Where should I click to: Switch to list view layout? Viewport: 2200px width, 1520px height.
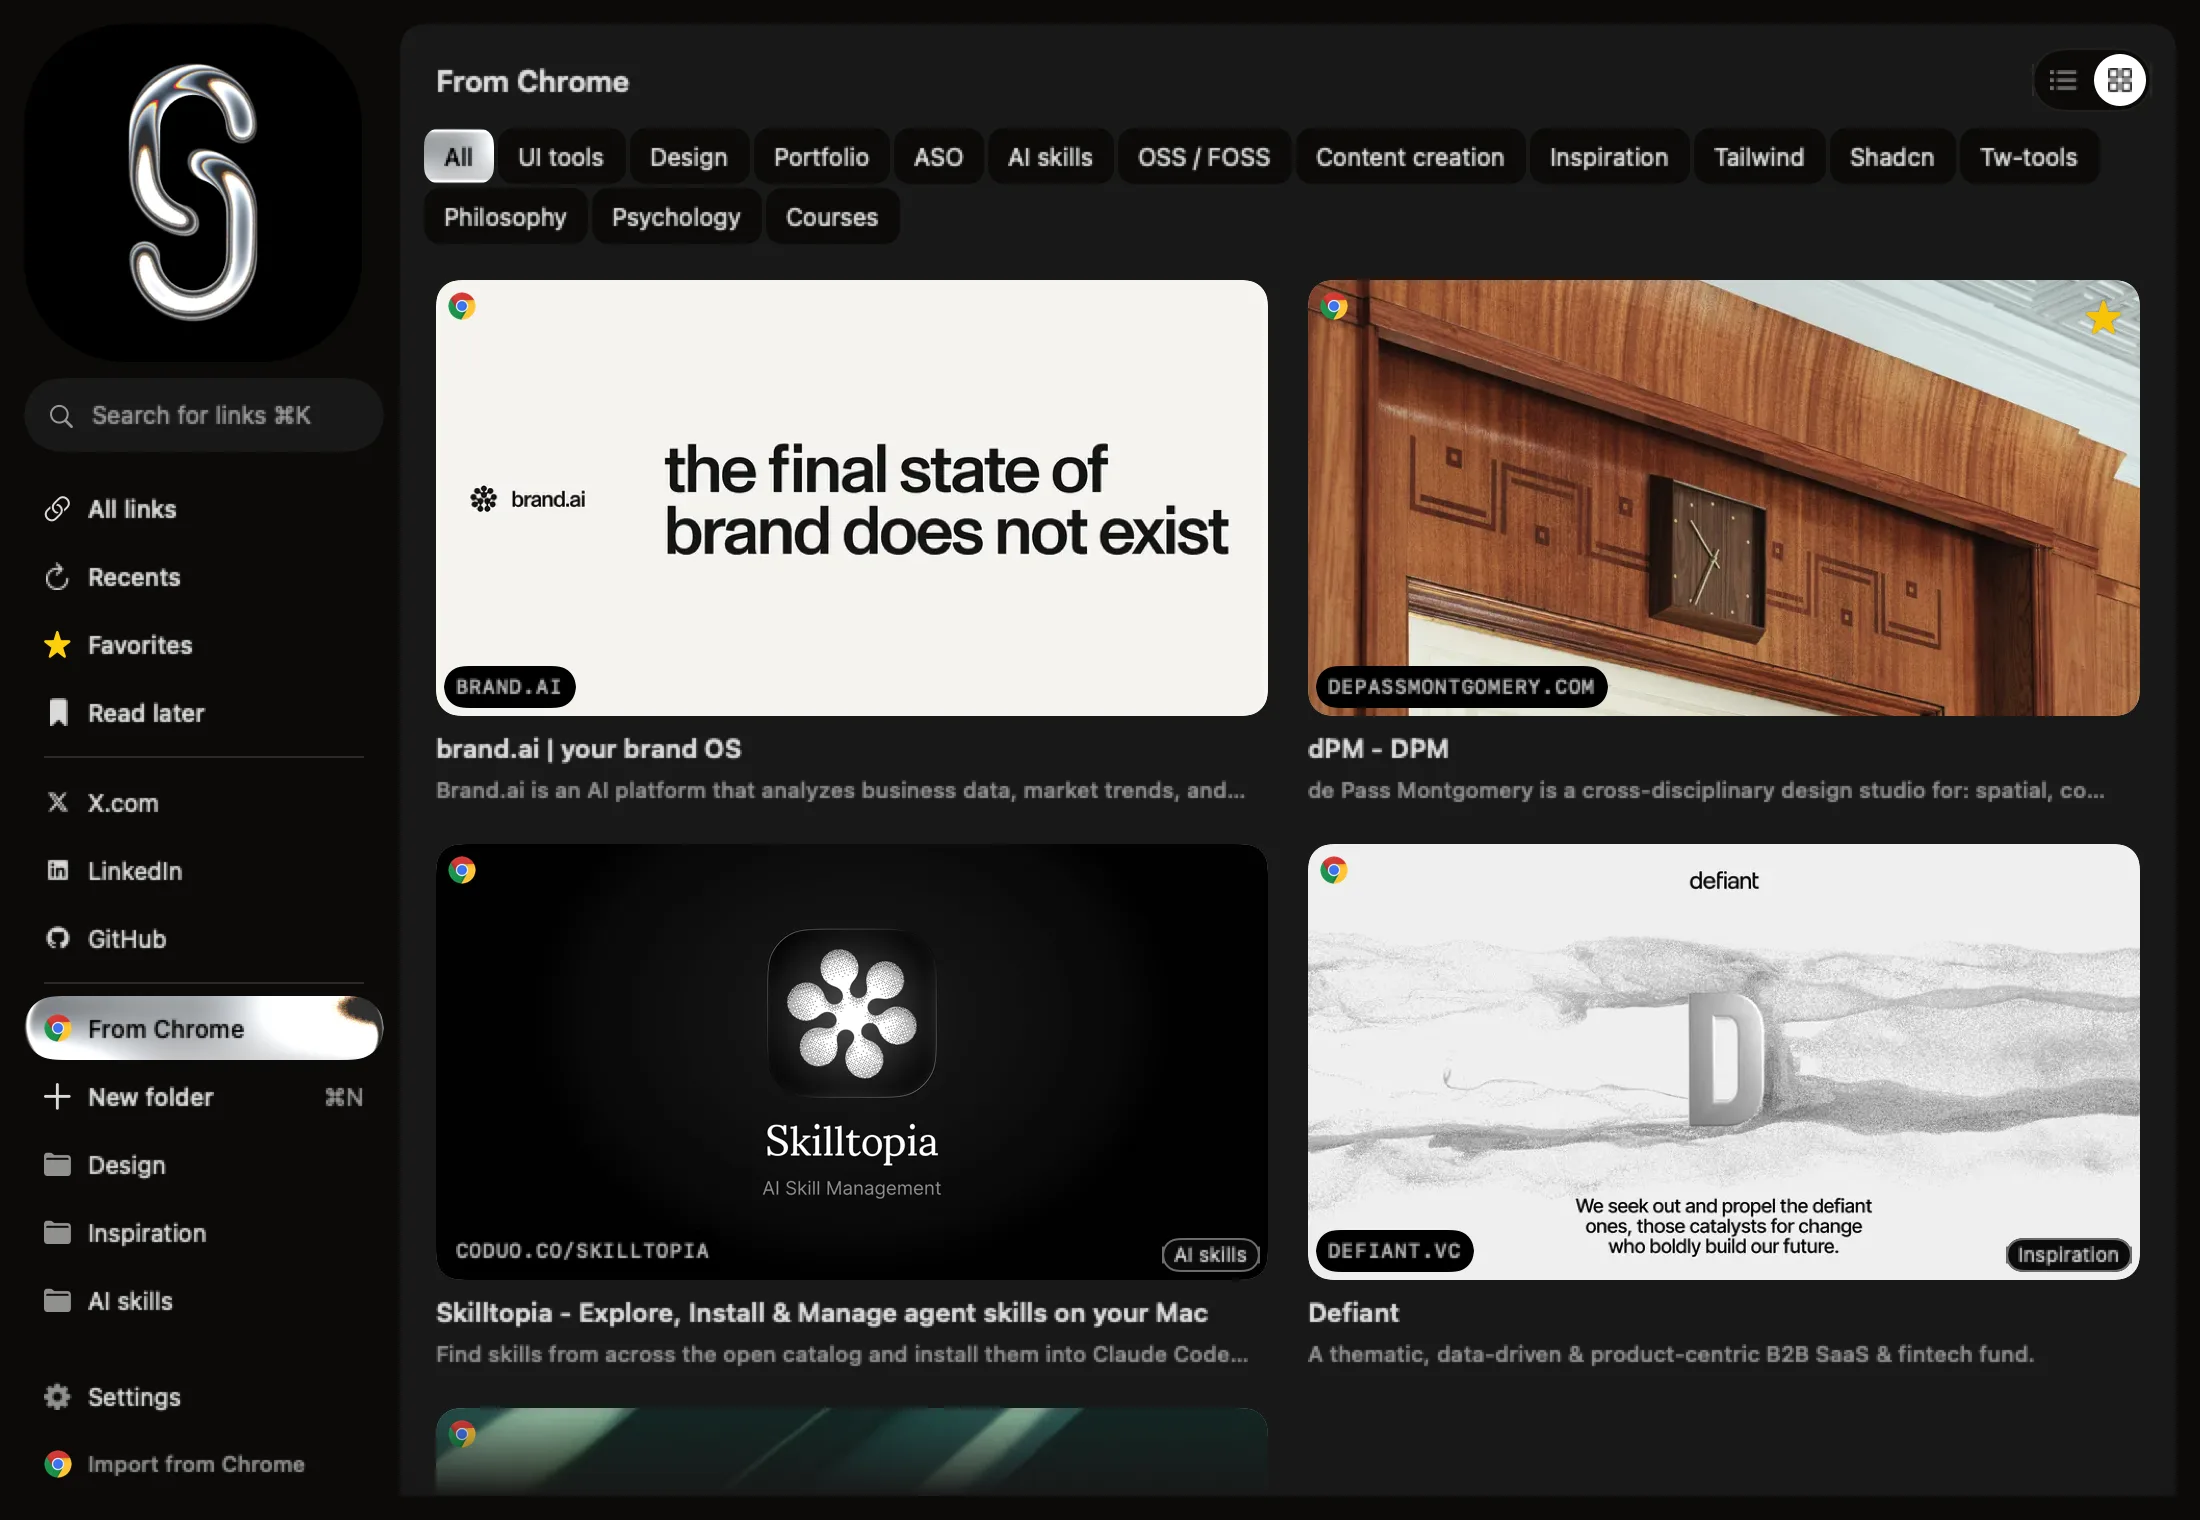coord(2063,80)
